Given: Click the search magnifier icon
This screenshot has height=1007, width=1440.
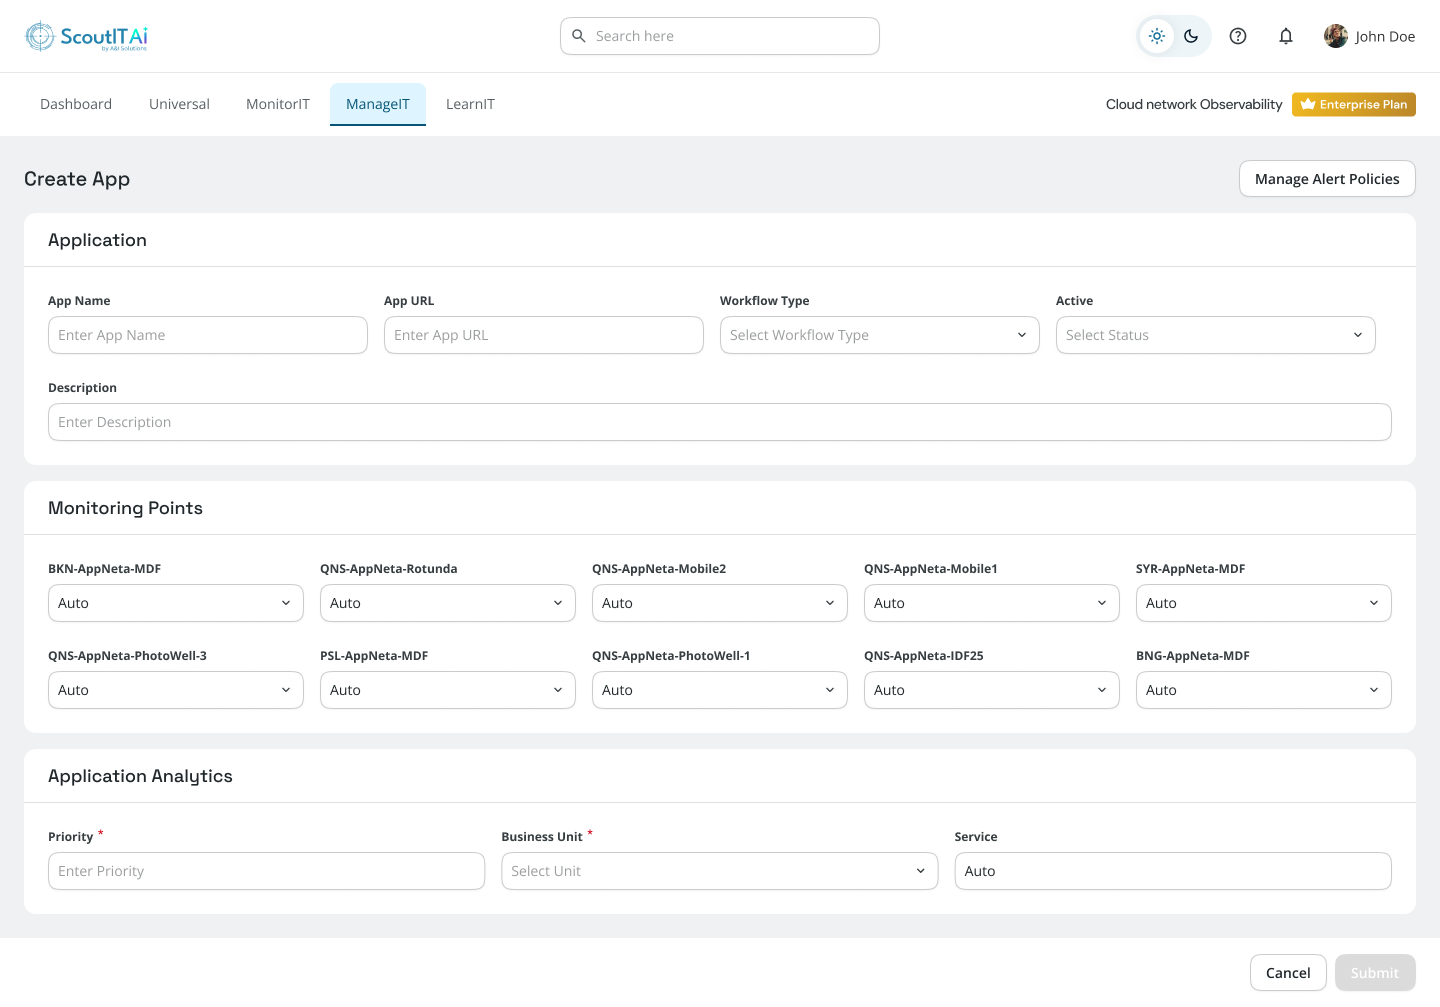Looking at the screenshot, I should click(x=579, y=36).
